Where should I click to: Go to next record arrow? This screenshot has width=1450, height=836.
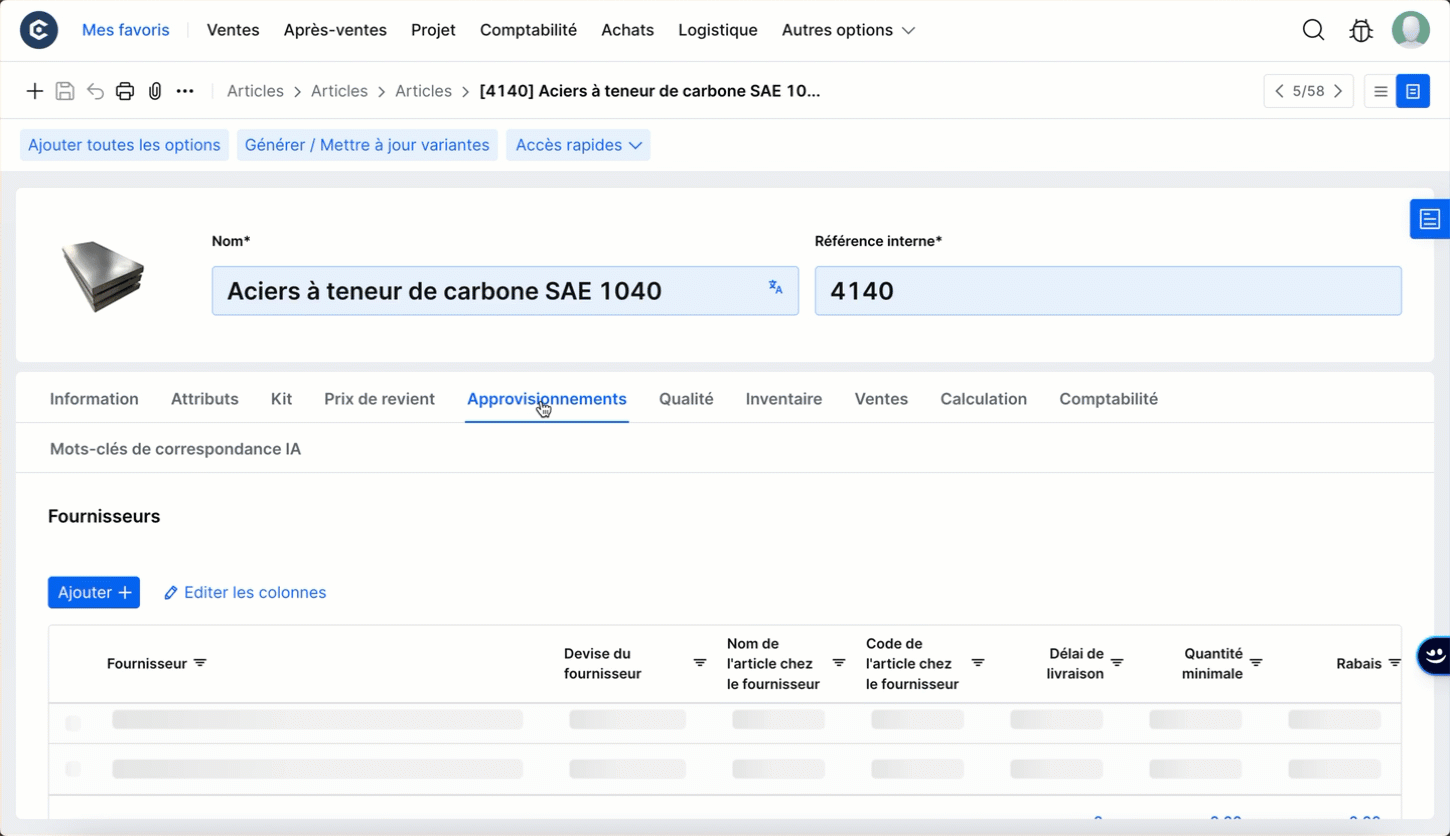(1338, 91)
